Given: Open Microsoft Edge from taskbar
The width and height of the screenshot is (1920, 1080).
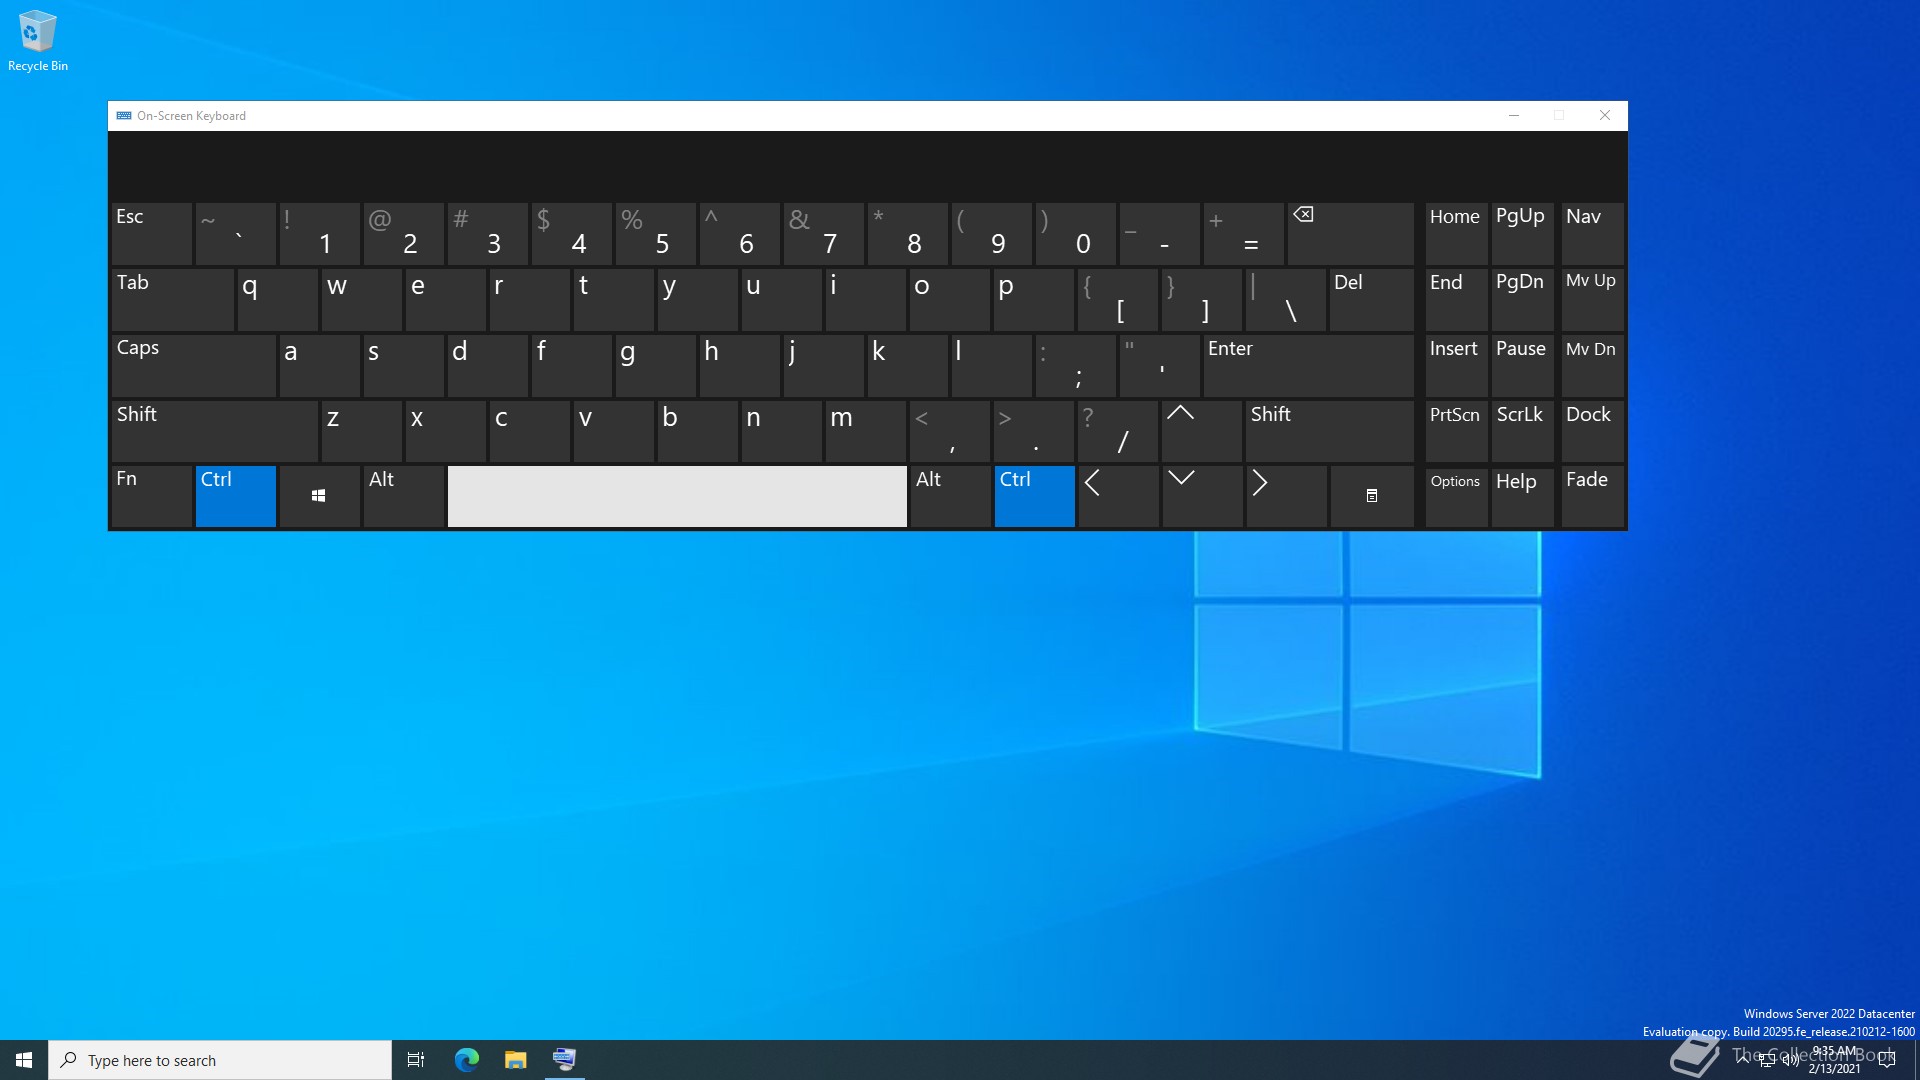Looking at the screenshot, I should click(x=467, y=1059).
